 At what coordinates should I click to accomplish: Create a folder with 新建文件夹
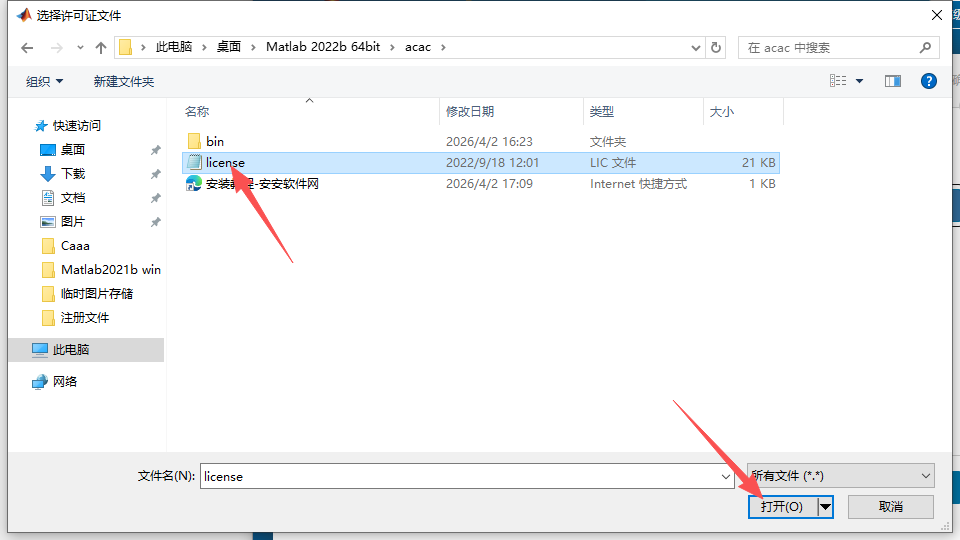124,81
